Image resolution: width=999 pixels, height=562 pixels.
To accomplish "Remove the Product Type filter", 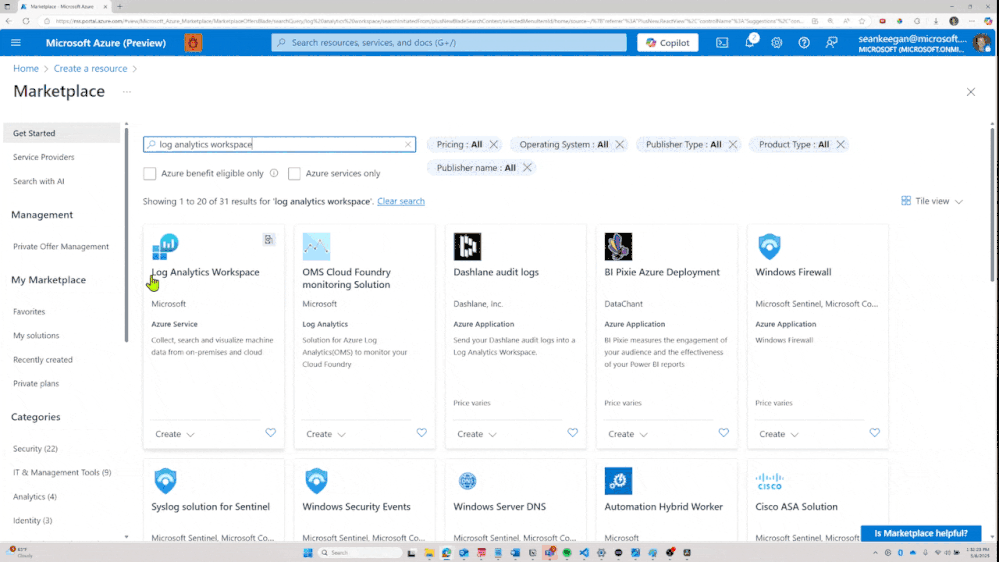I will (840, 145).
